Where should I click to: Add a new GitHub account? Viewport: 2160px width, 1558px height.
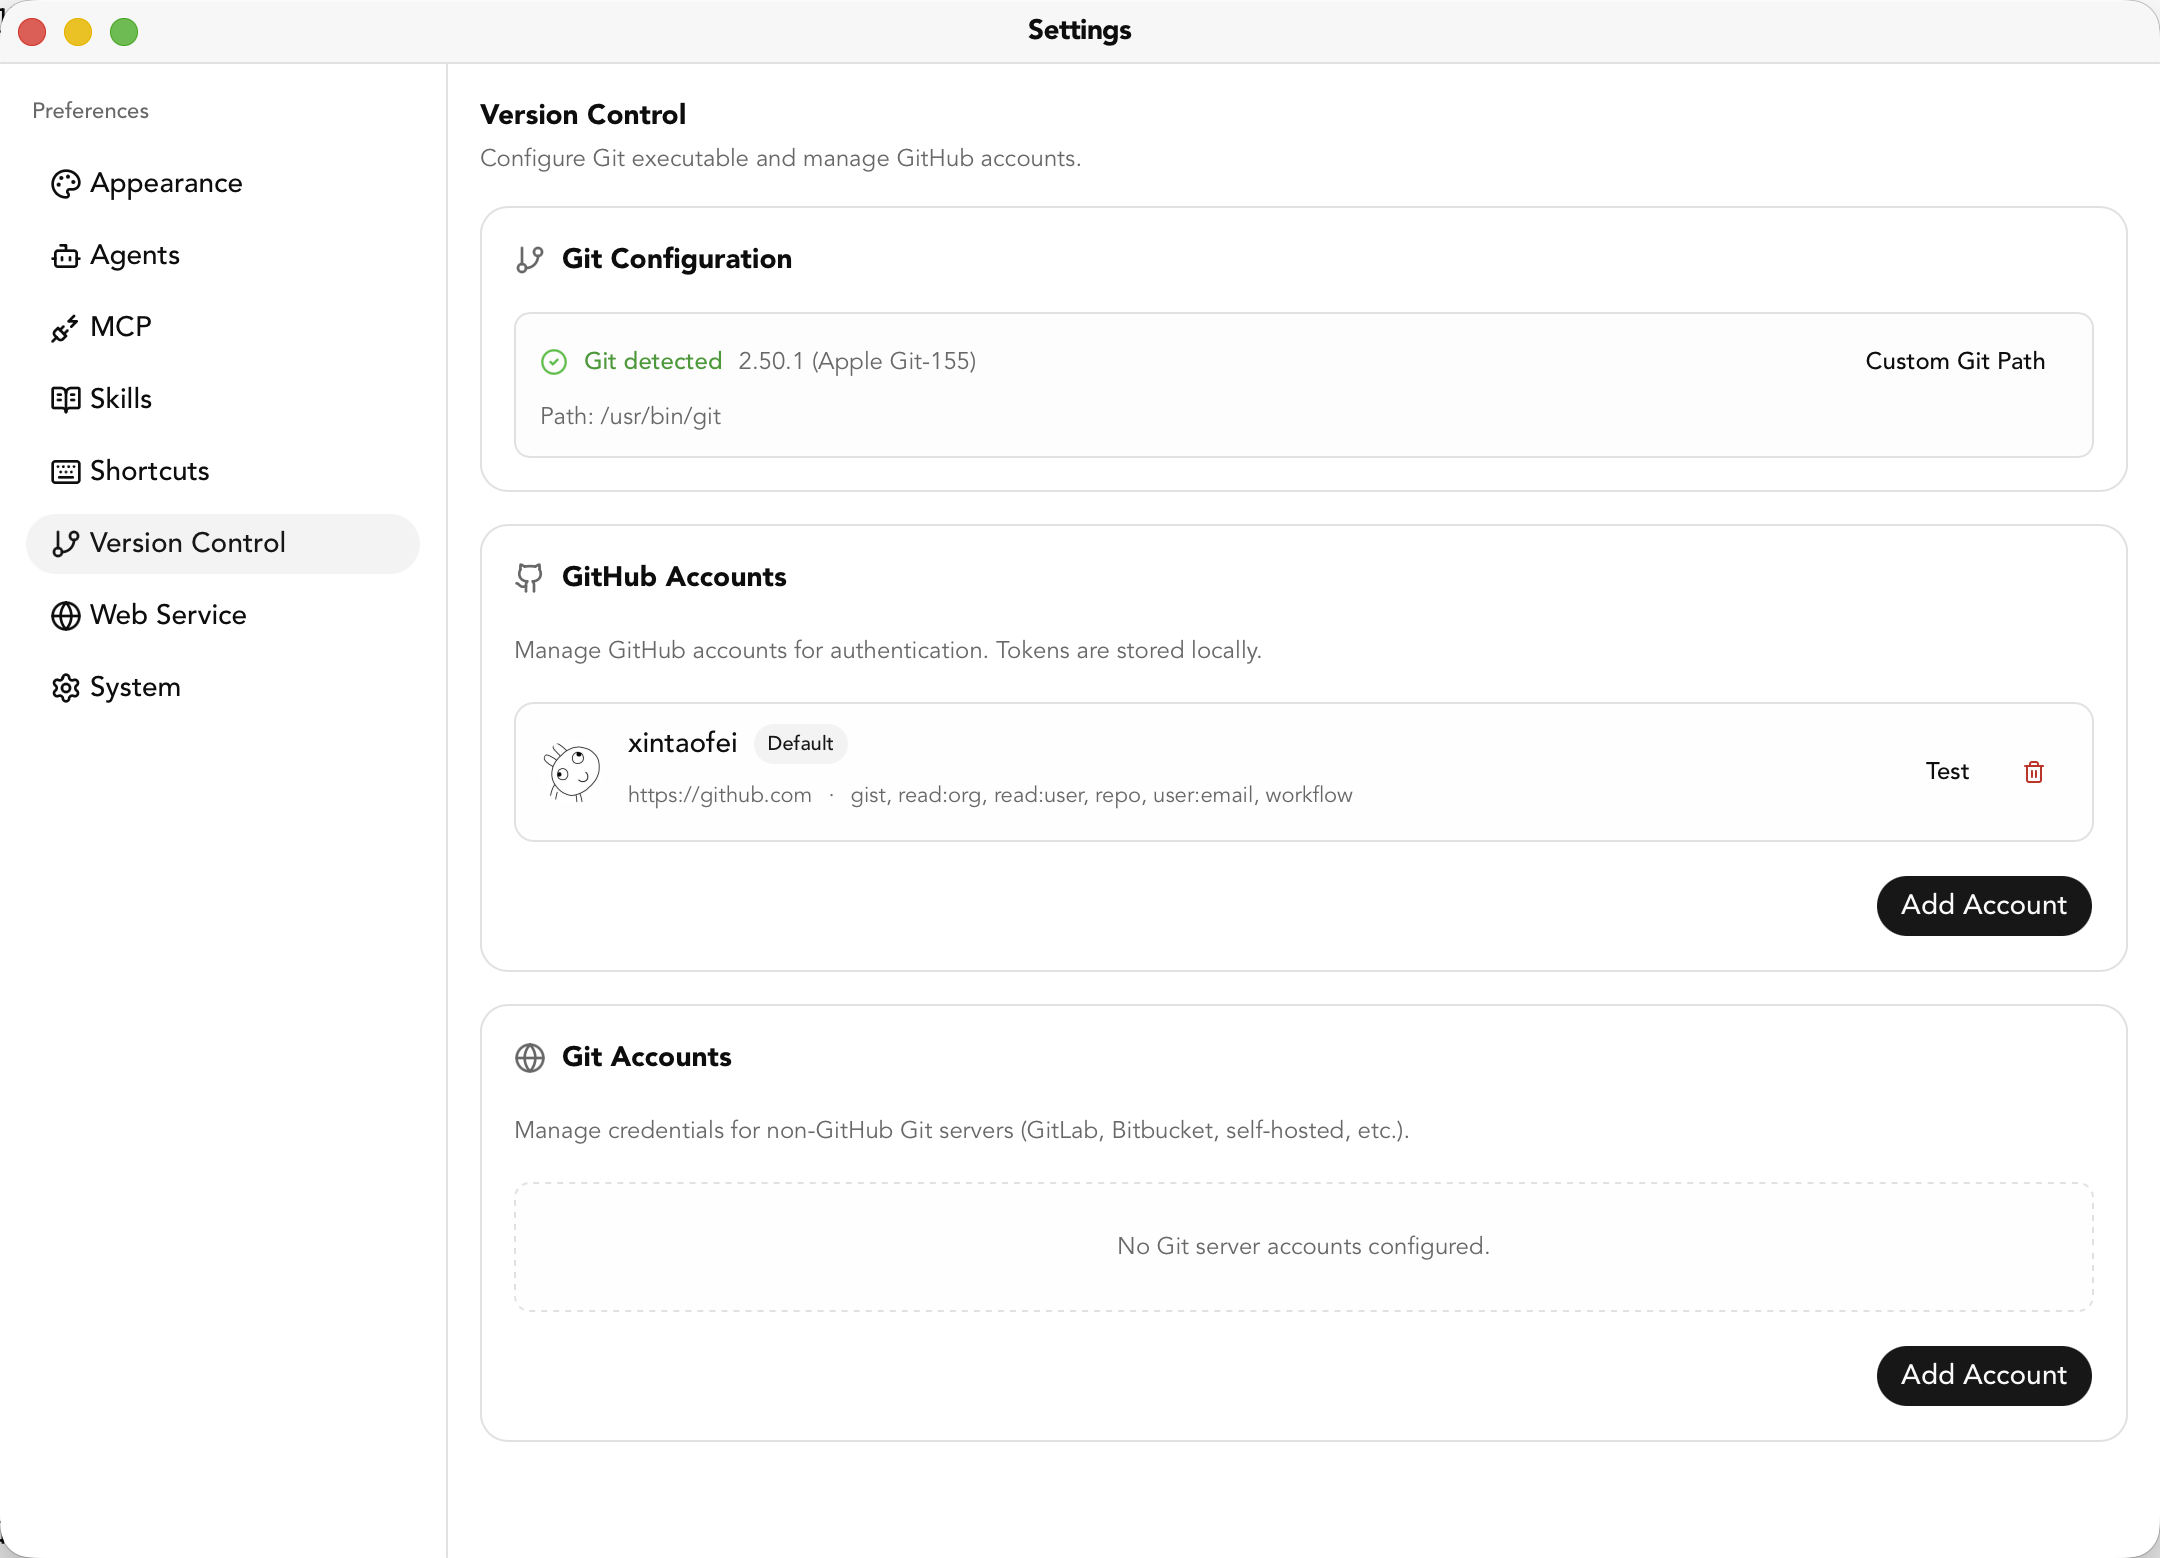click(x=1983, y=905)
